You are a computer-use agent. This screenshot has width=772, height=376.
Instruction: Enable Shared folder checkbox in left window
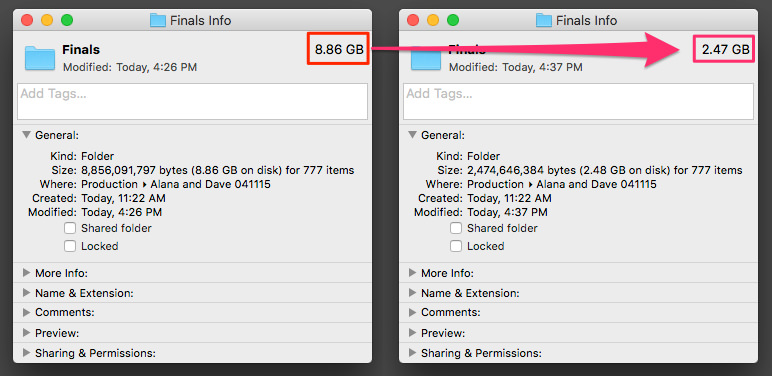70,228
